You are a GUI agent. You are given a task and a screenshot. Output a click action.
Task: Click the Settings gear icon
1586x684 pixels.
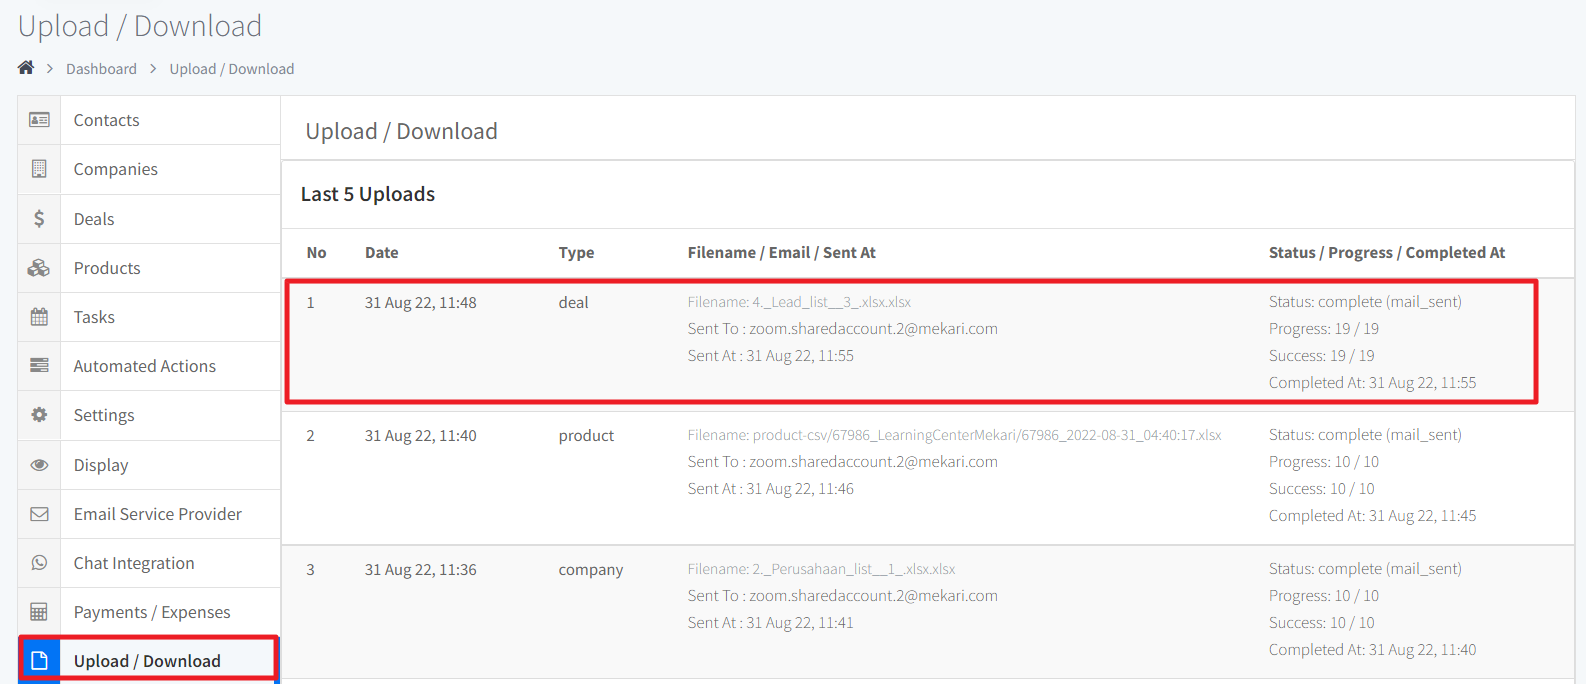(x=39, y=415)
